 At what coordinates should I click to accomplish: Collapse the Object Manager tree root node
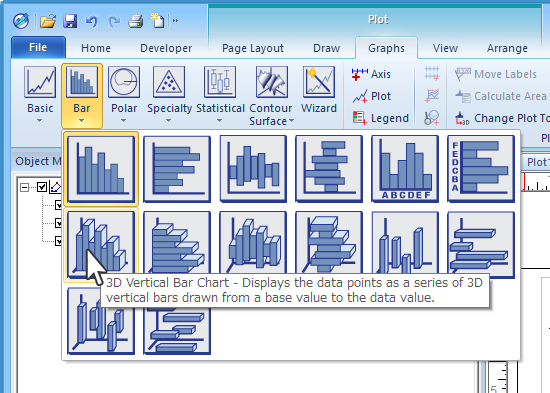[x=24, y=187]
